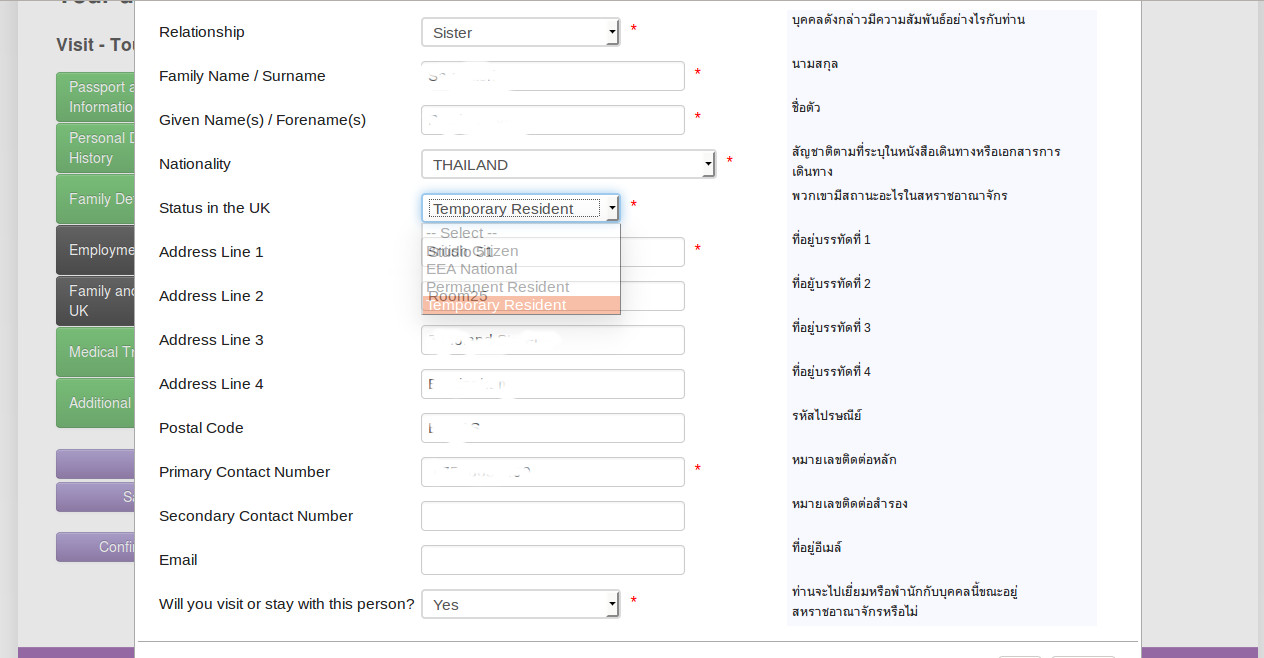Image resolution: width=1264 pixels, height=658 pixels.
Task: Click the Primary Contact Number field
Action: 552,472
